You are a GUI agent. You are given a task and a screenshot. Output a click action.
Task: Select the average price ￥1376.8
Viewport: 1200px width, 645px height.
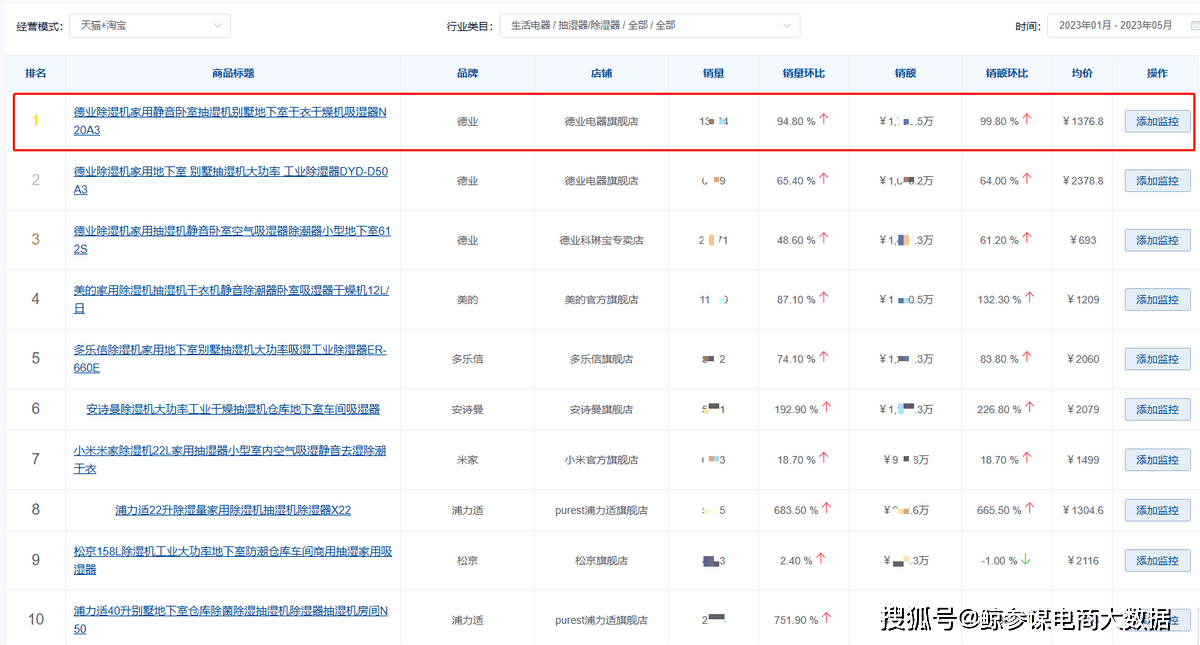pos(1084,122)
